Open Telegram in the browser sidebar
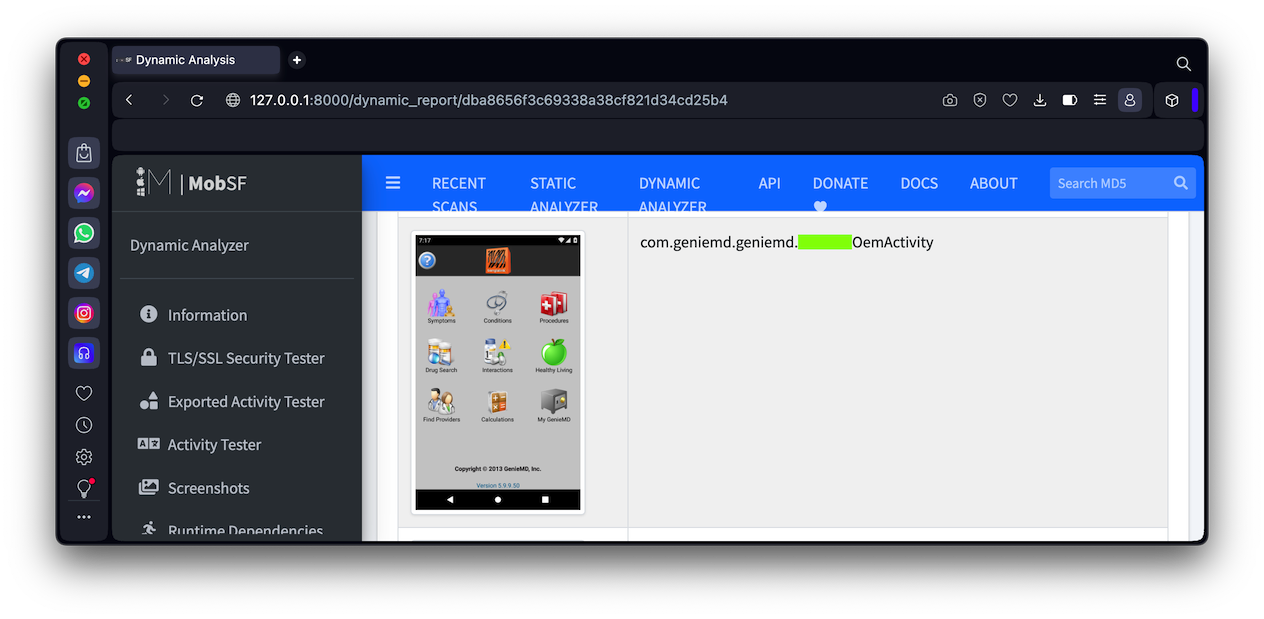Viewport: 1264px width, 619px height. coord(84,273)
